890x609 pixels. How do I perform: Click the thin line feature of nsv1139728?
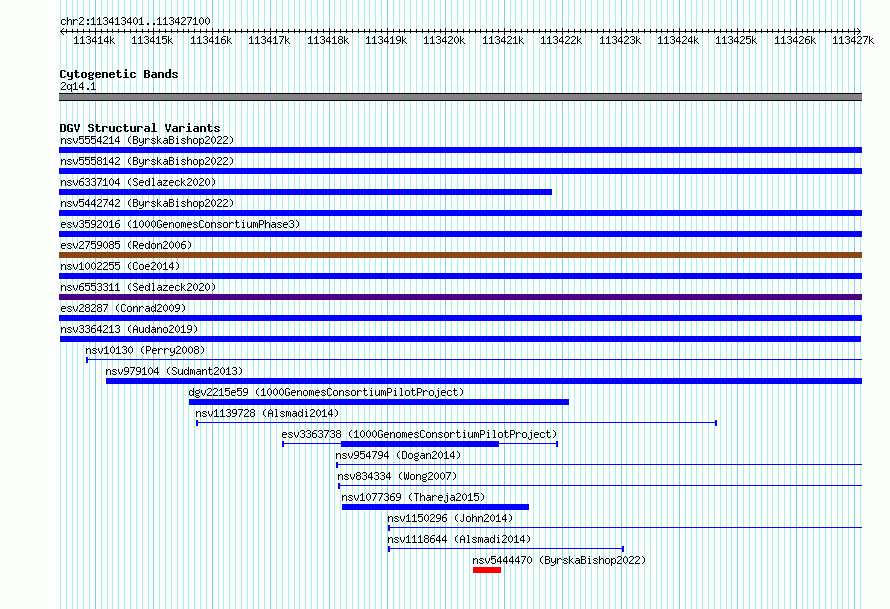456,423
